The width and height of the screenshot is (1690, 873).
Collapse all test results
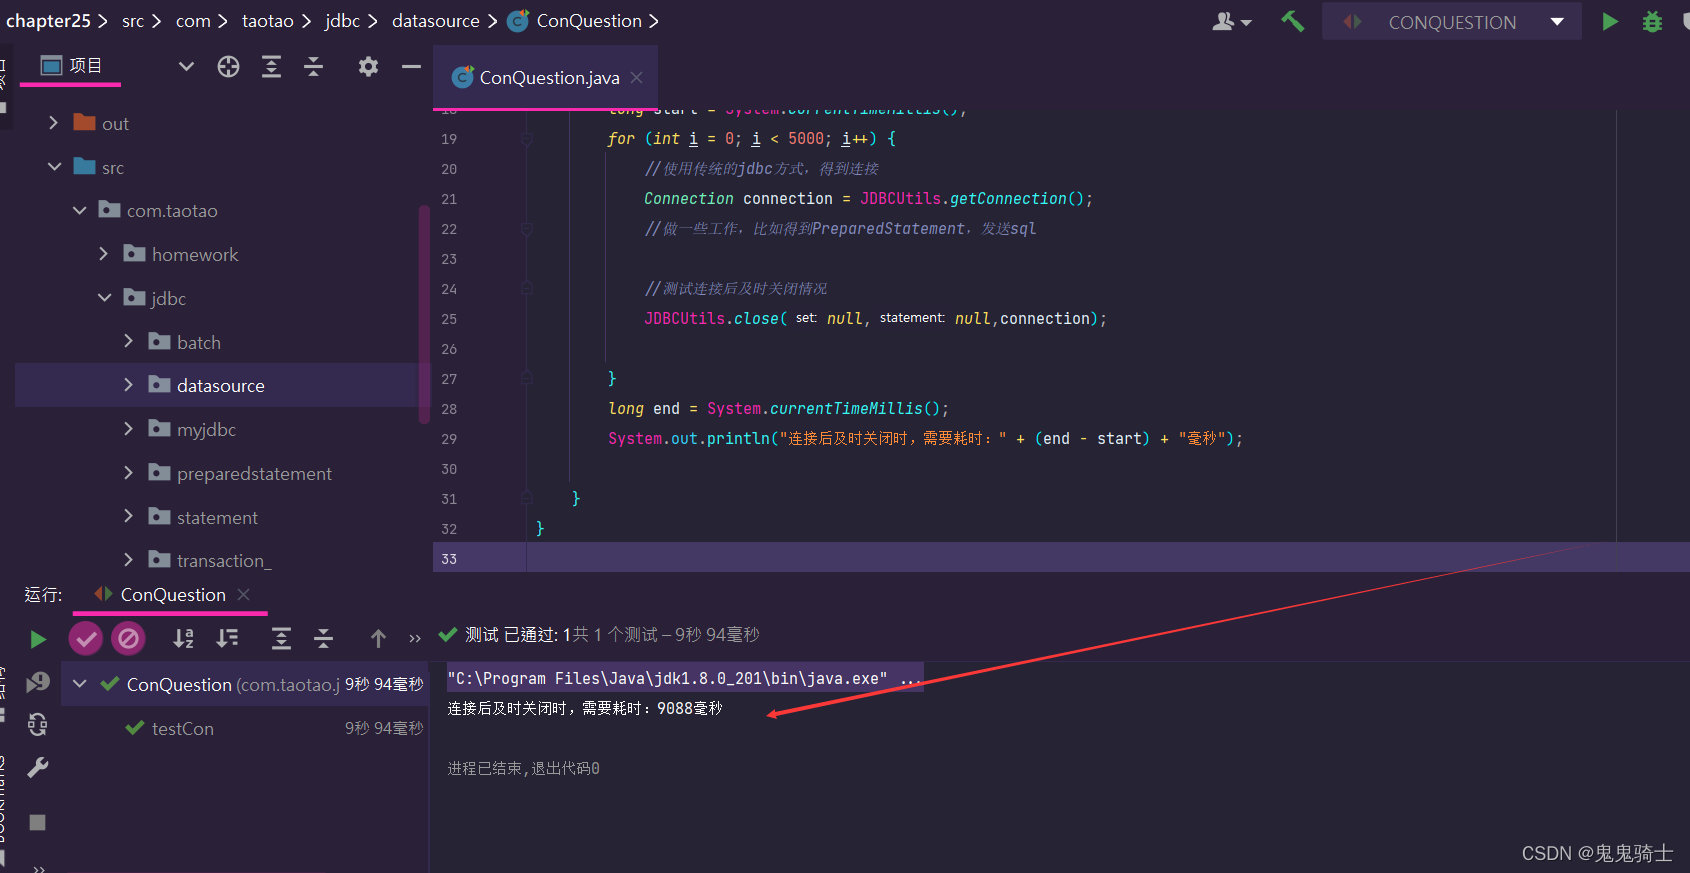(x=323, y=638)
